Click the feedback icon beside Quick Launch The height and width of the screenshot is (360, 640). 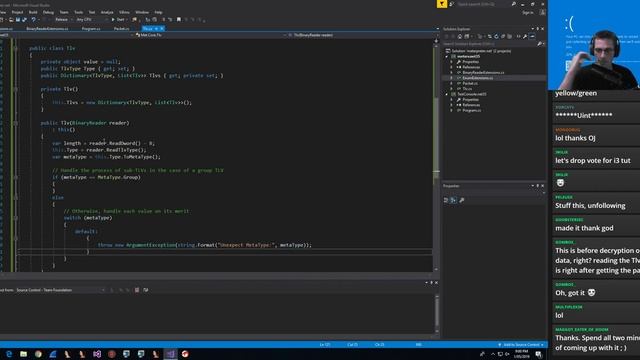[x=452, y=4]
